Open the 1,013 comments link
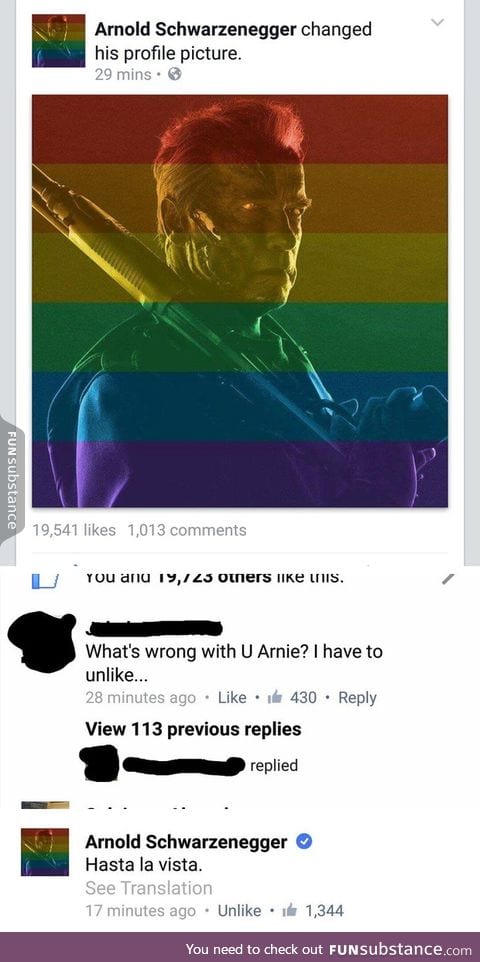Viewport: 480px width, 962px height. click(x=187, y=530)
